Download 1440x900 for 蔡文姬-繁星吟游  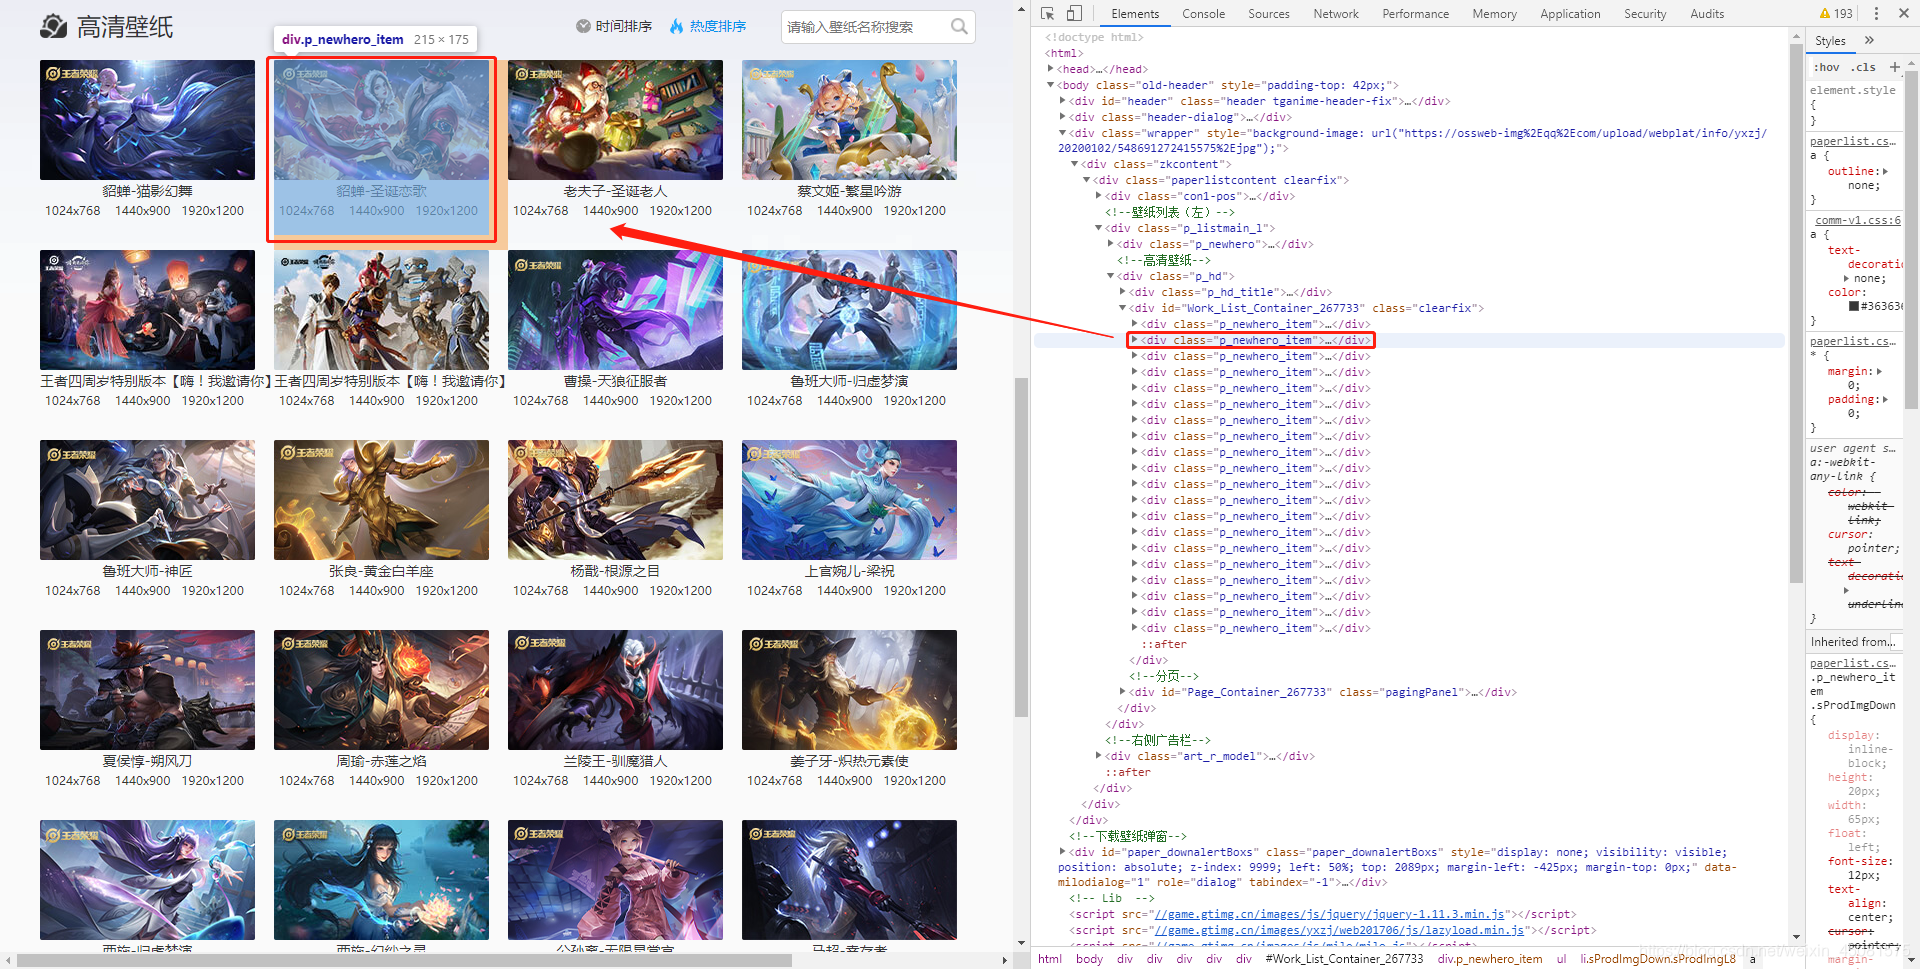[x=845, y=211]
